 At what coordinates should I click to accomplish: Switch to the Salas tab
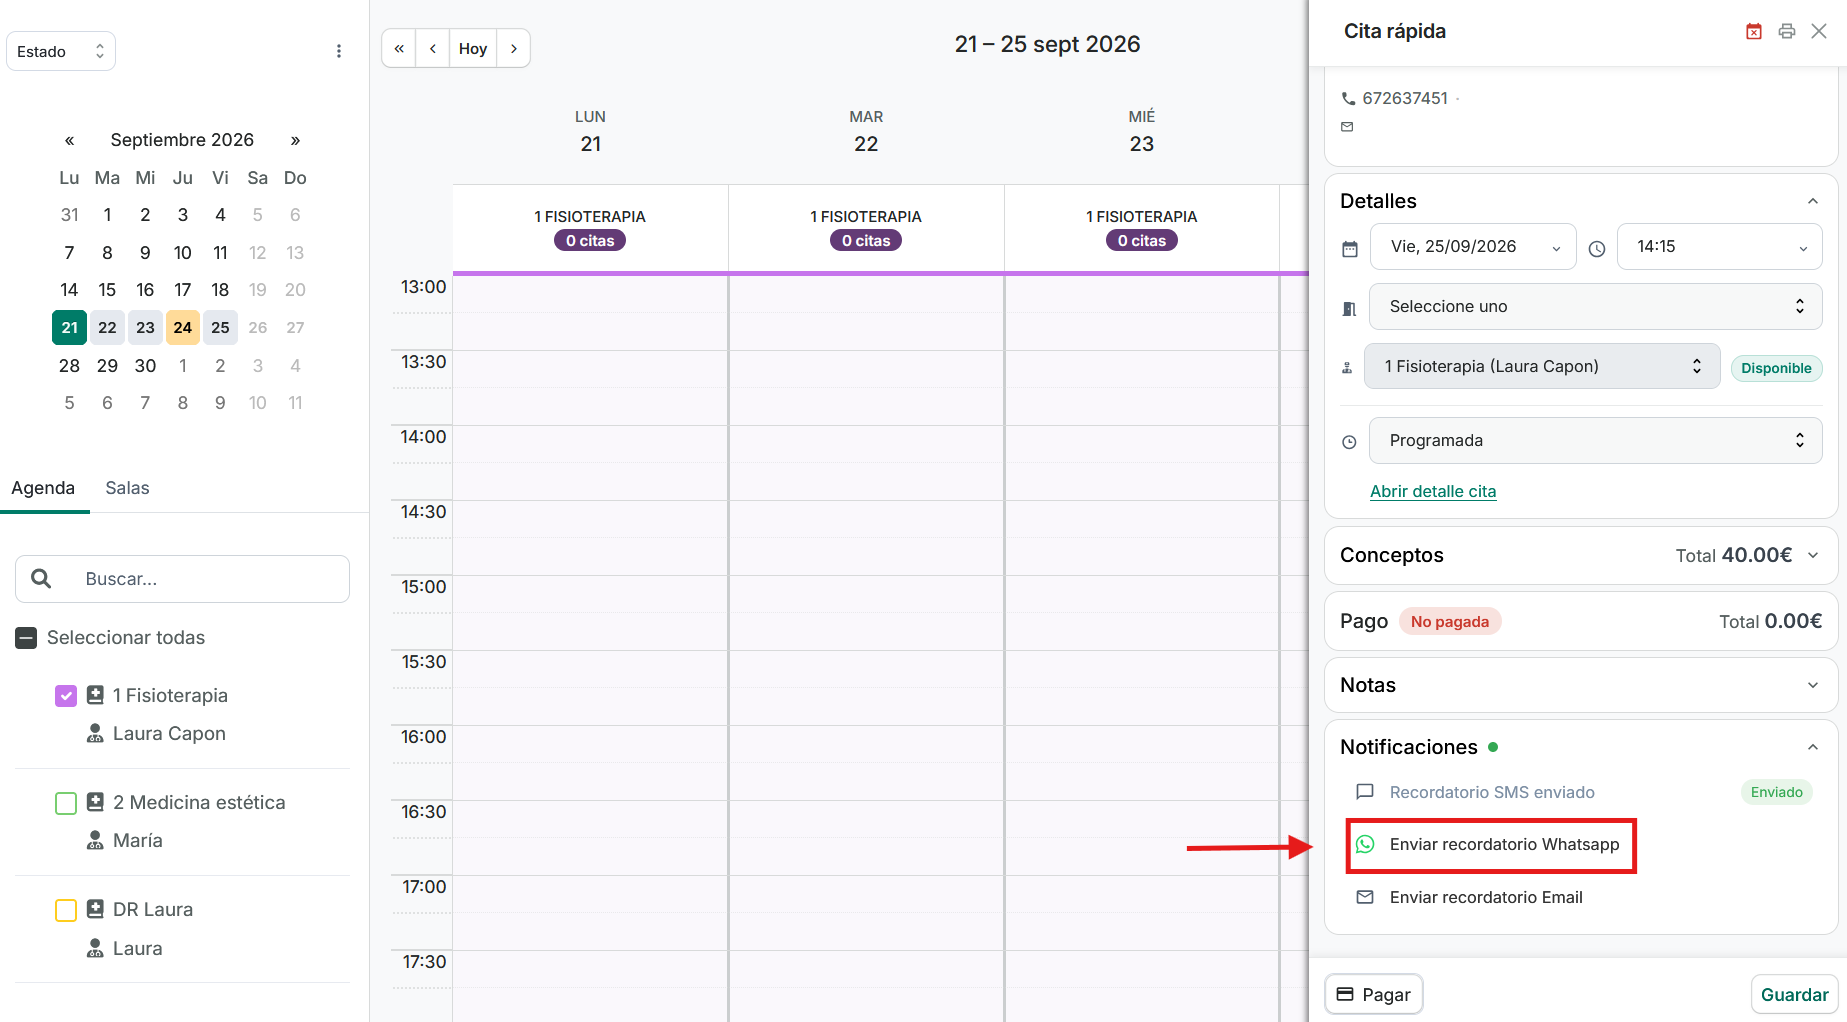(x=127, y=488)
